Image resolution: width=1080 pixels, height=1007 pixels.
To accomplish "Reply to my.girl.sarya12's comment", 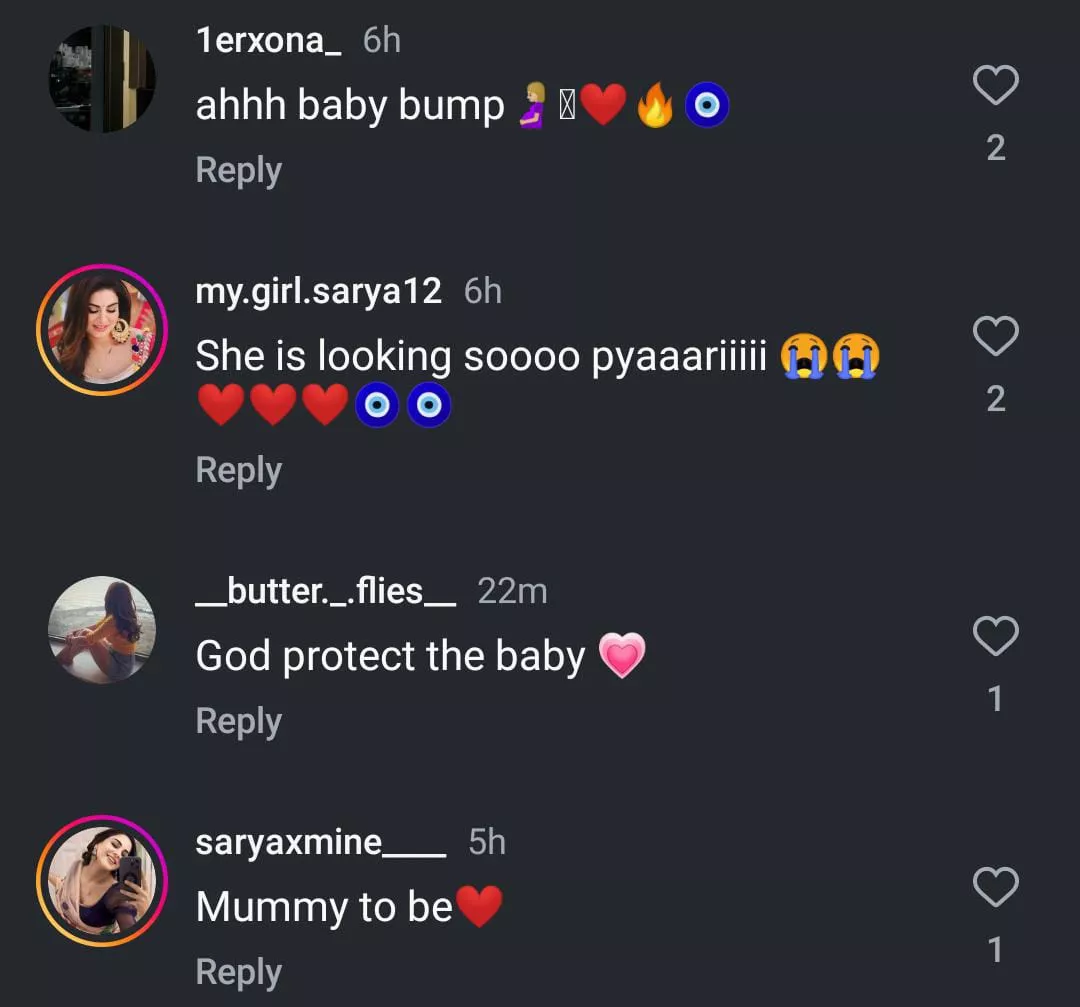I will coord(238,470).
